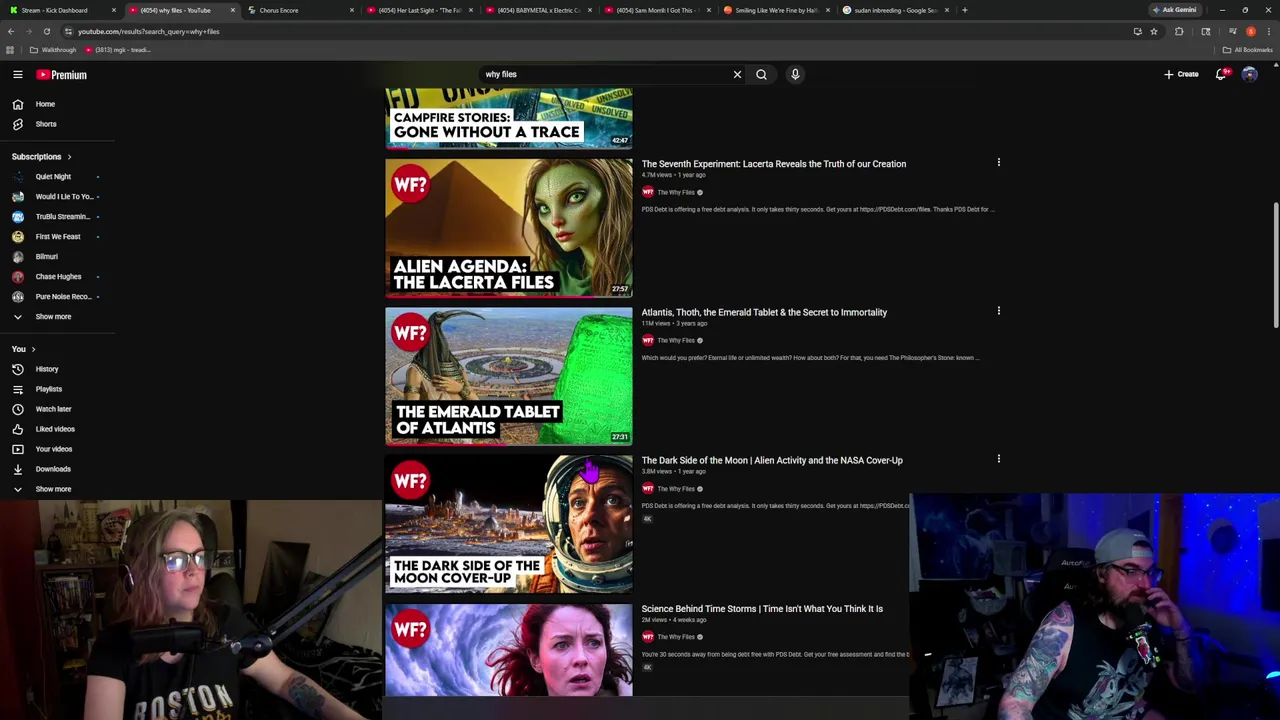This screenshot has height=720, width=1280.
Task: Open the All Bookmarks folder
Action: click(x=1247, y=50)
